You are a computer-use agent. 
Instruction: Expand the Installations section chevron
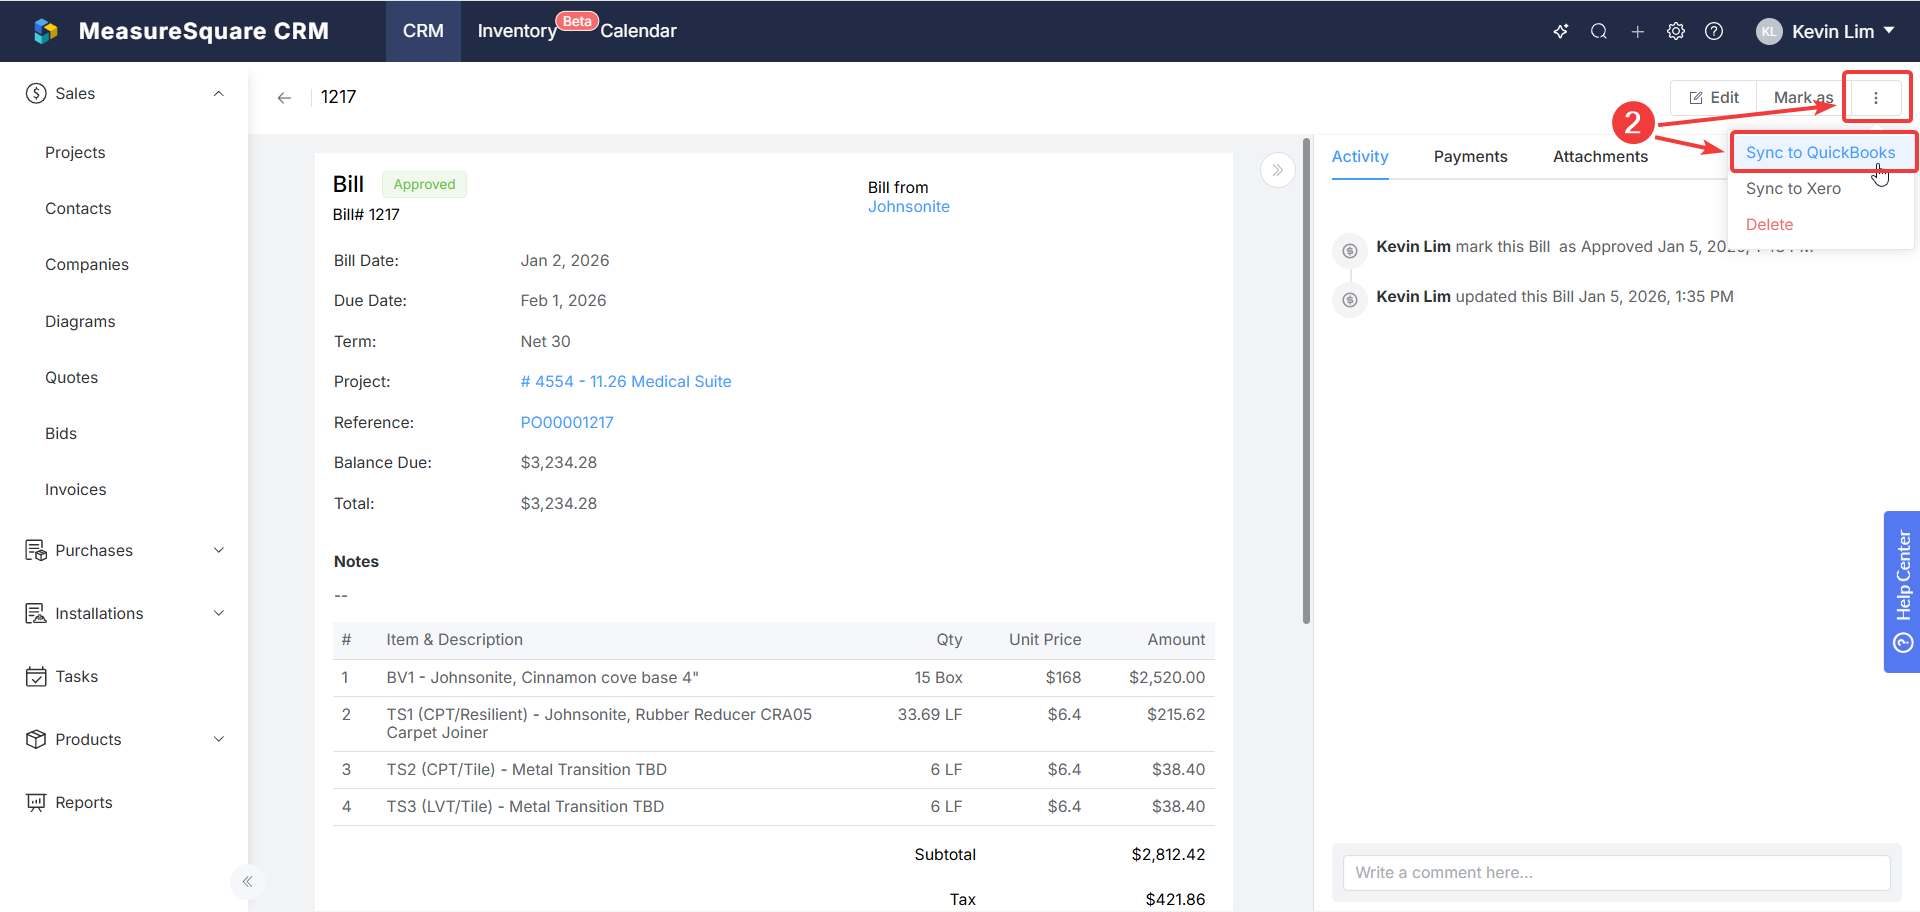tap(218, 613)
